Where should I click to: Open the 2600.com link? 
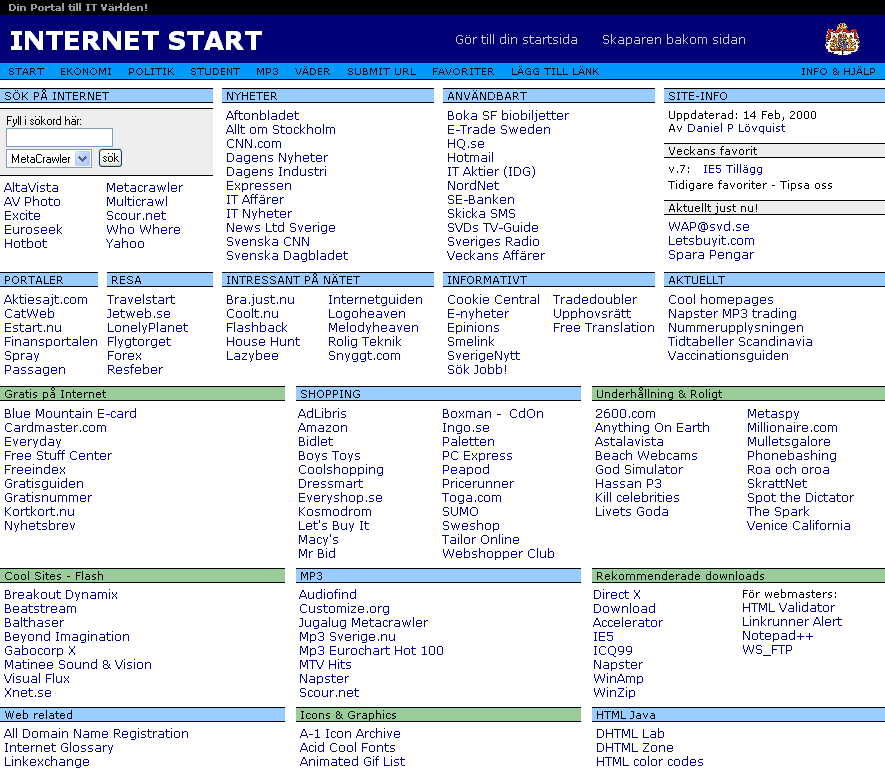[625, 414]
